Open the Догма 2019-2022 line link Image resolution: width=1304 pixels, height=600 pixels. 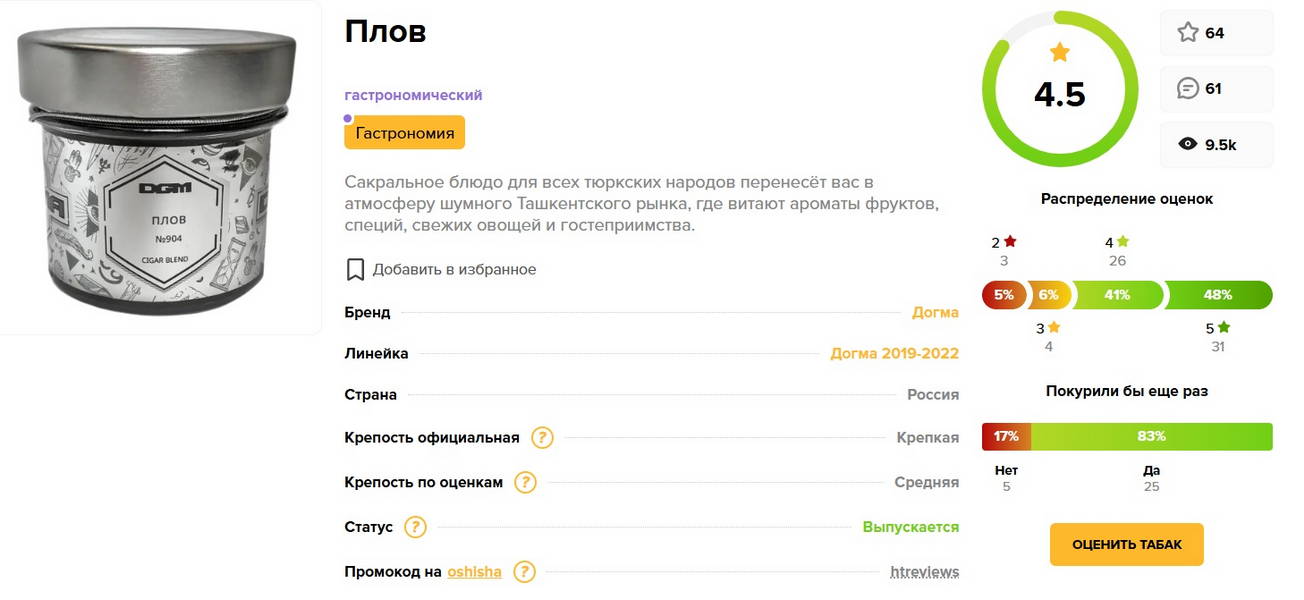pyautogui.click(x=895, y=353)
